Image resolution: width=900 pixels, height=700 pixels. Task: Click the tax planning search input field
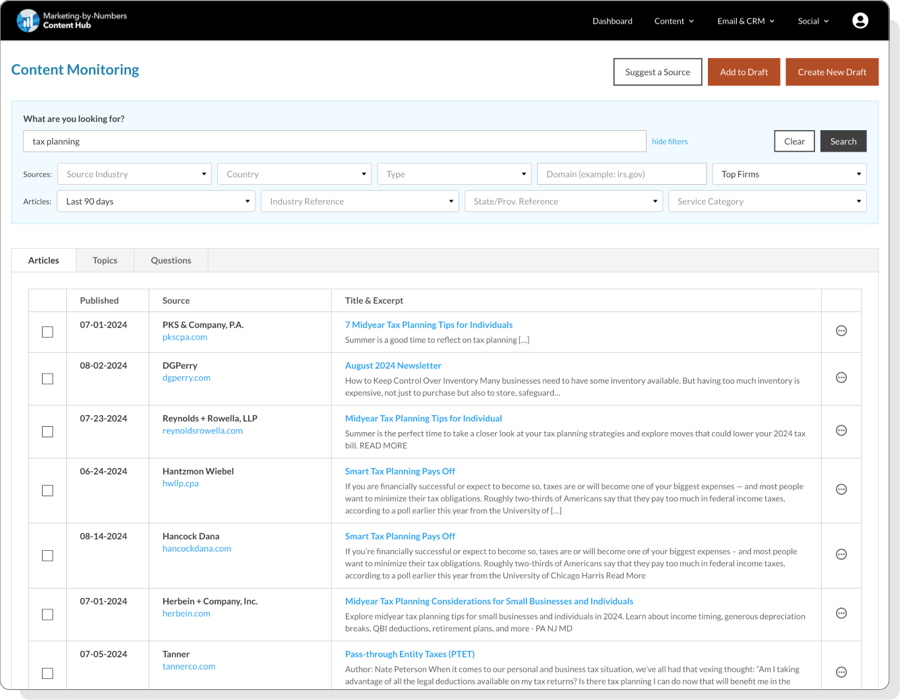tap(334, 141)
